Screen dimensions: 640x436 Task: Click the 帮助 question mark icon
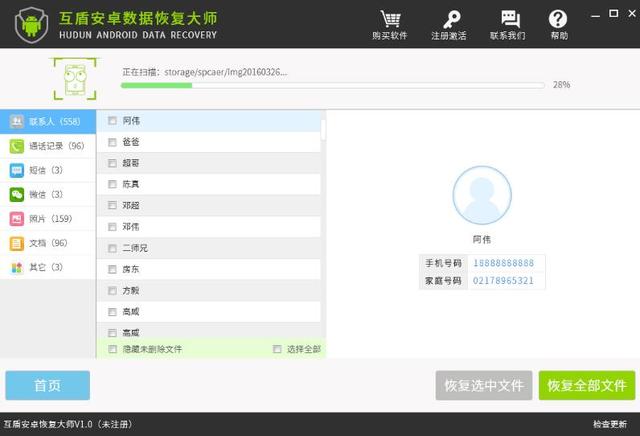point(558,19)
